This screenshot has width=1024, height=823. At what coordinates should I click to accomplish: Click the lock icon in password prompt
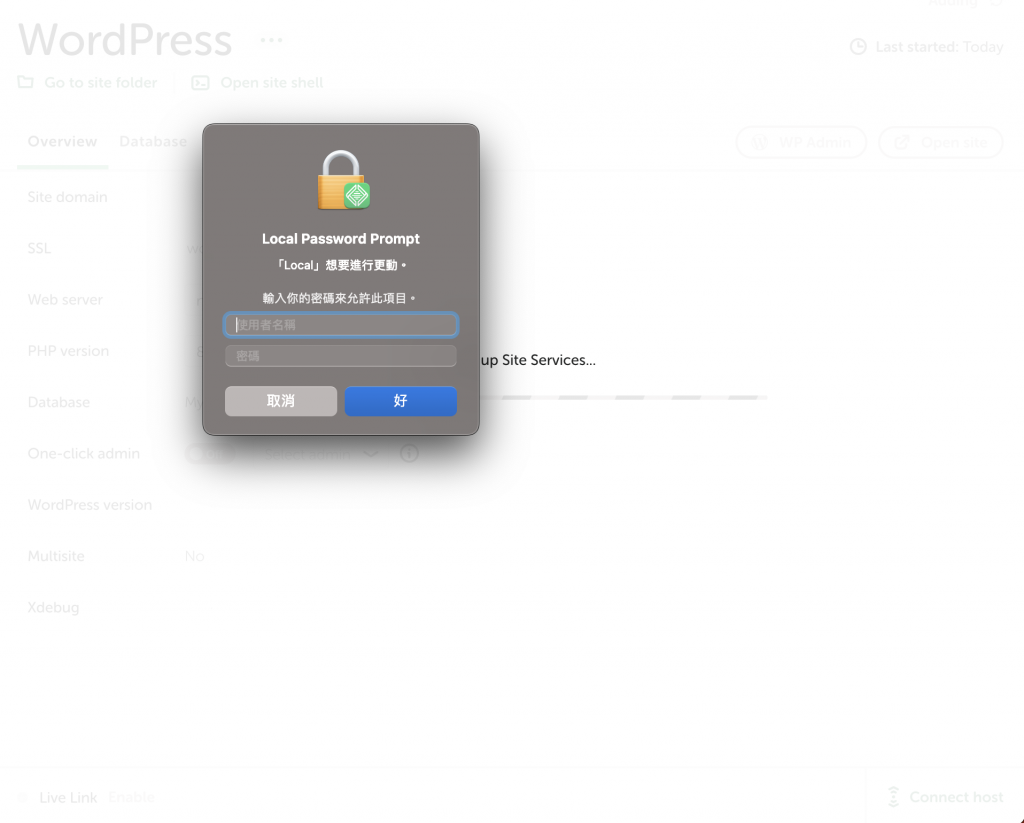point(344,180)
